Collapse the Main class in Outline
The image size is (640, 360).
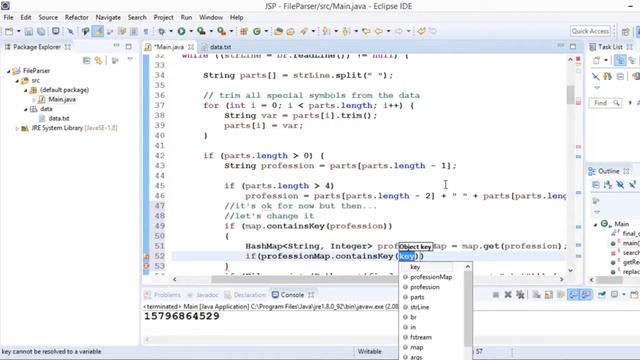(595, 224)
